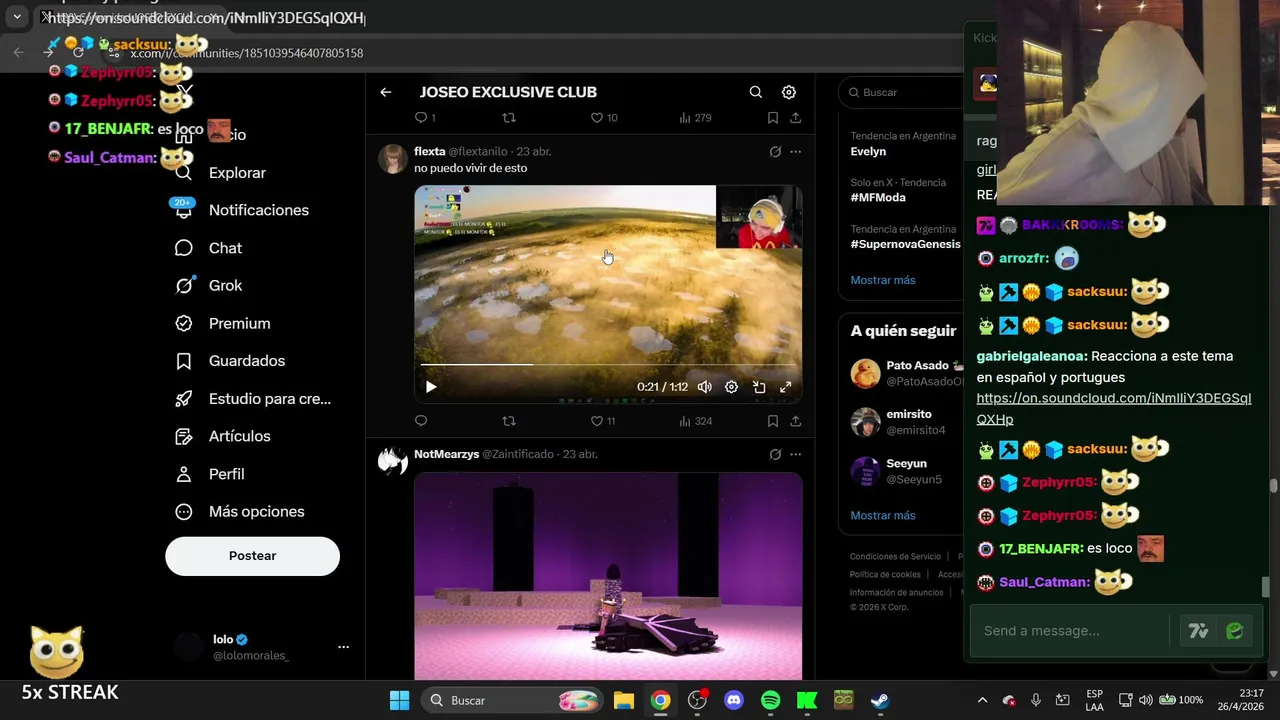Click the green Kick emote button

[1235, 631]
